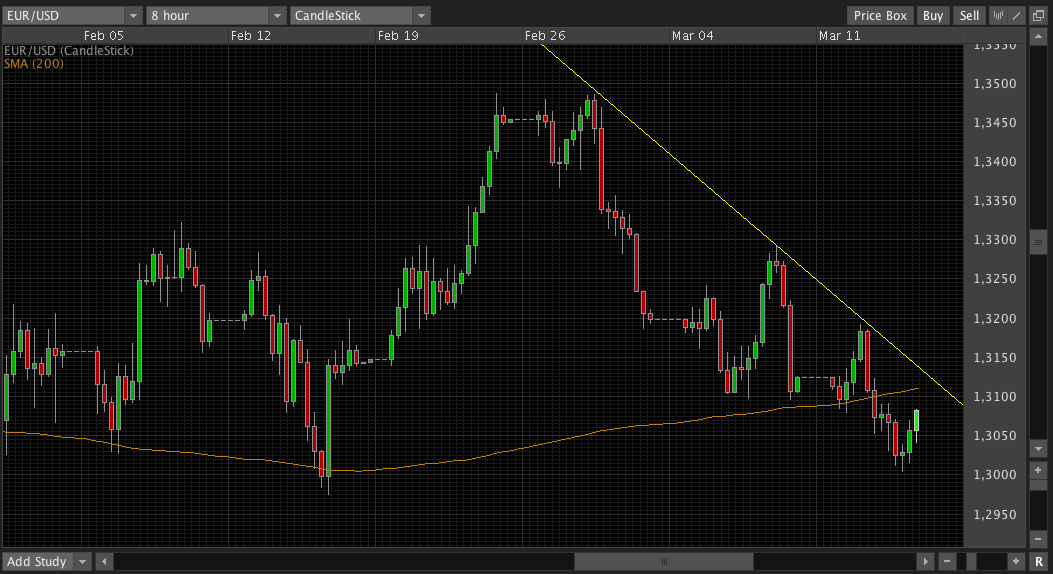The height and width of the screenshot is (574, 1053).
Task: Click the 1,3050 price label
Action: click(995, 436)
